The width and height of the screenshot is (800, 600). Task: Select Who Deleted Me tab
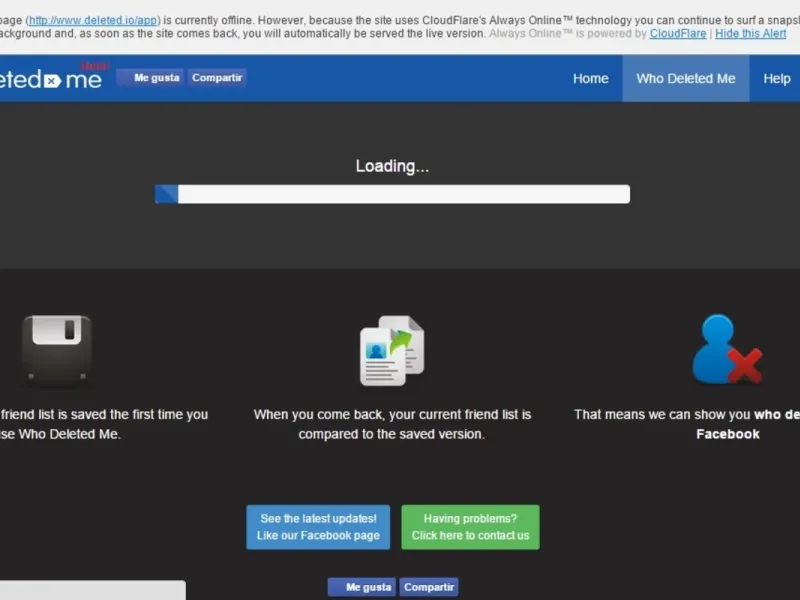[x=685, y=79]
